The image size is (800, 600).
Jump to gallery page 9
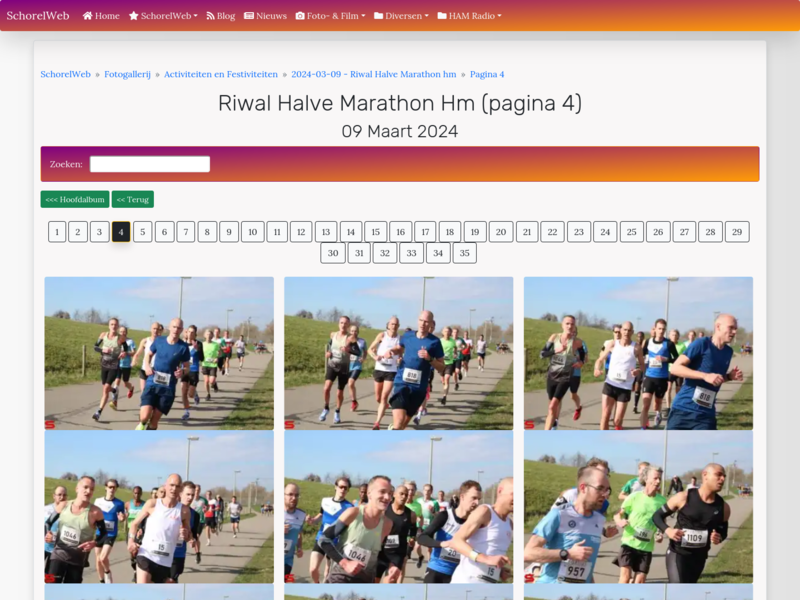point(229,232)
